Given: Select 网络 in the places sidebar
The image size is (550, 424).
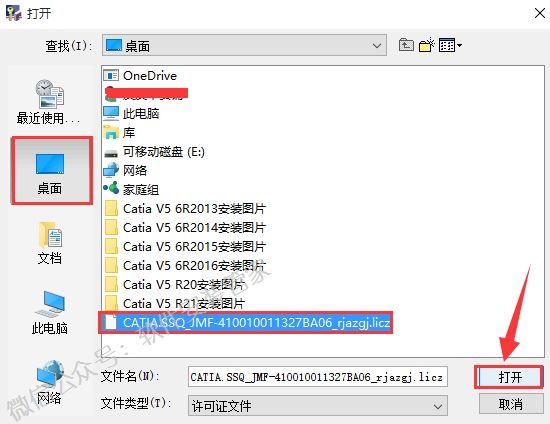Looking at the screenshot, I should 49,382.
